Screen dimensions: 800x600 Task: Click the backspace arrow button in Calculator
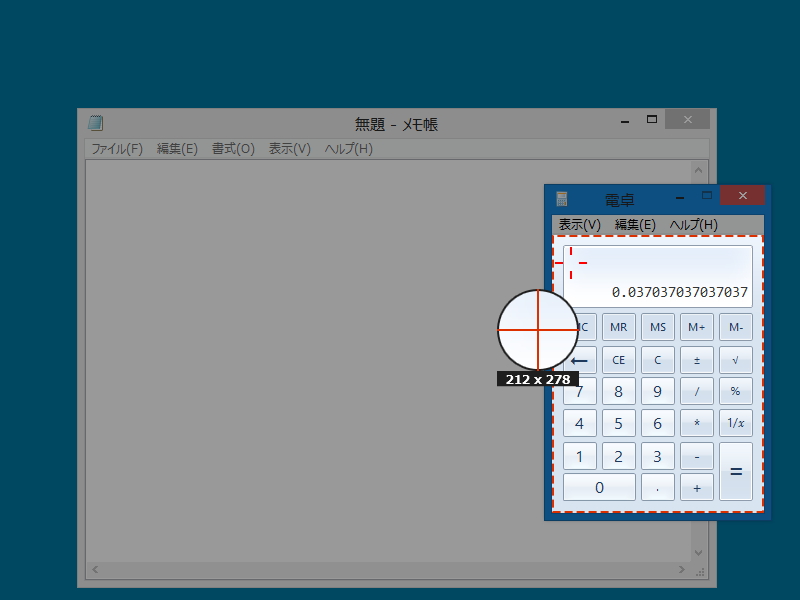(580, 361)
